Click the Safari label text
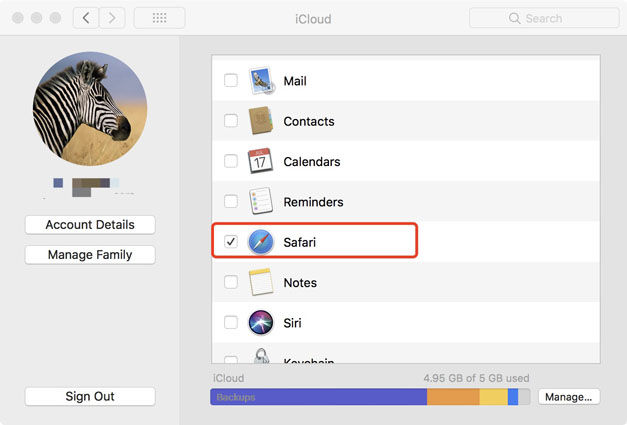Screen dimensions: 627x425 [300, 242]
